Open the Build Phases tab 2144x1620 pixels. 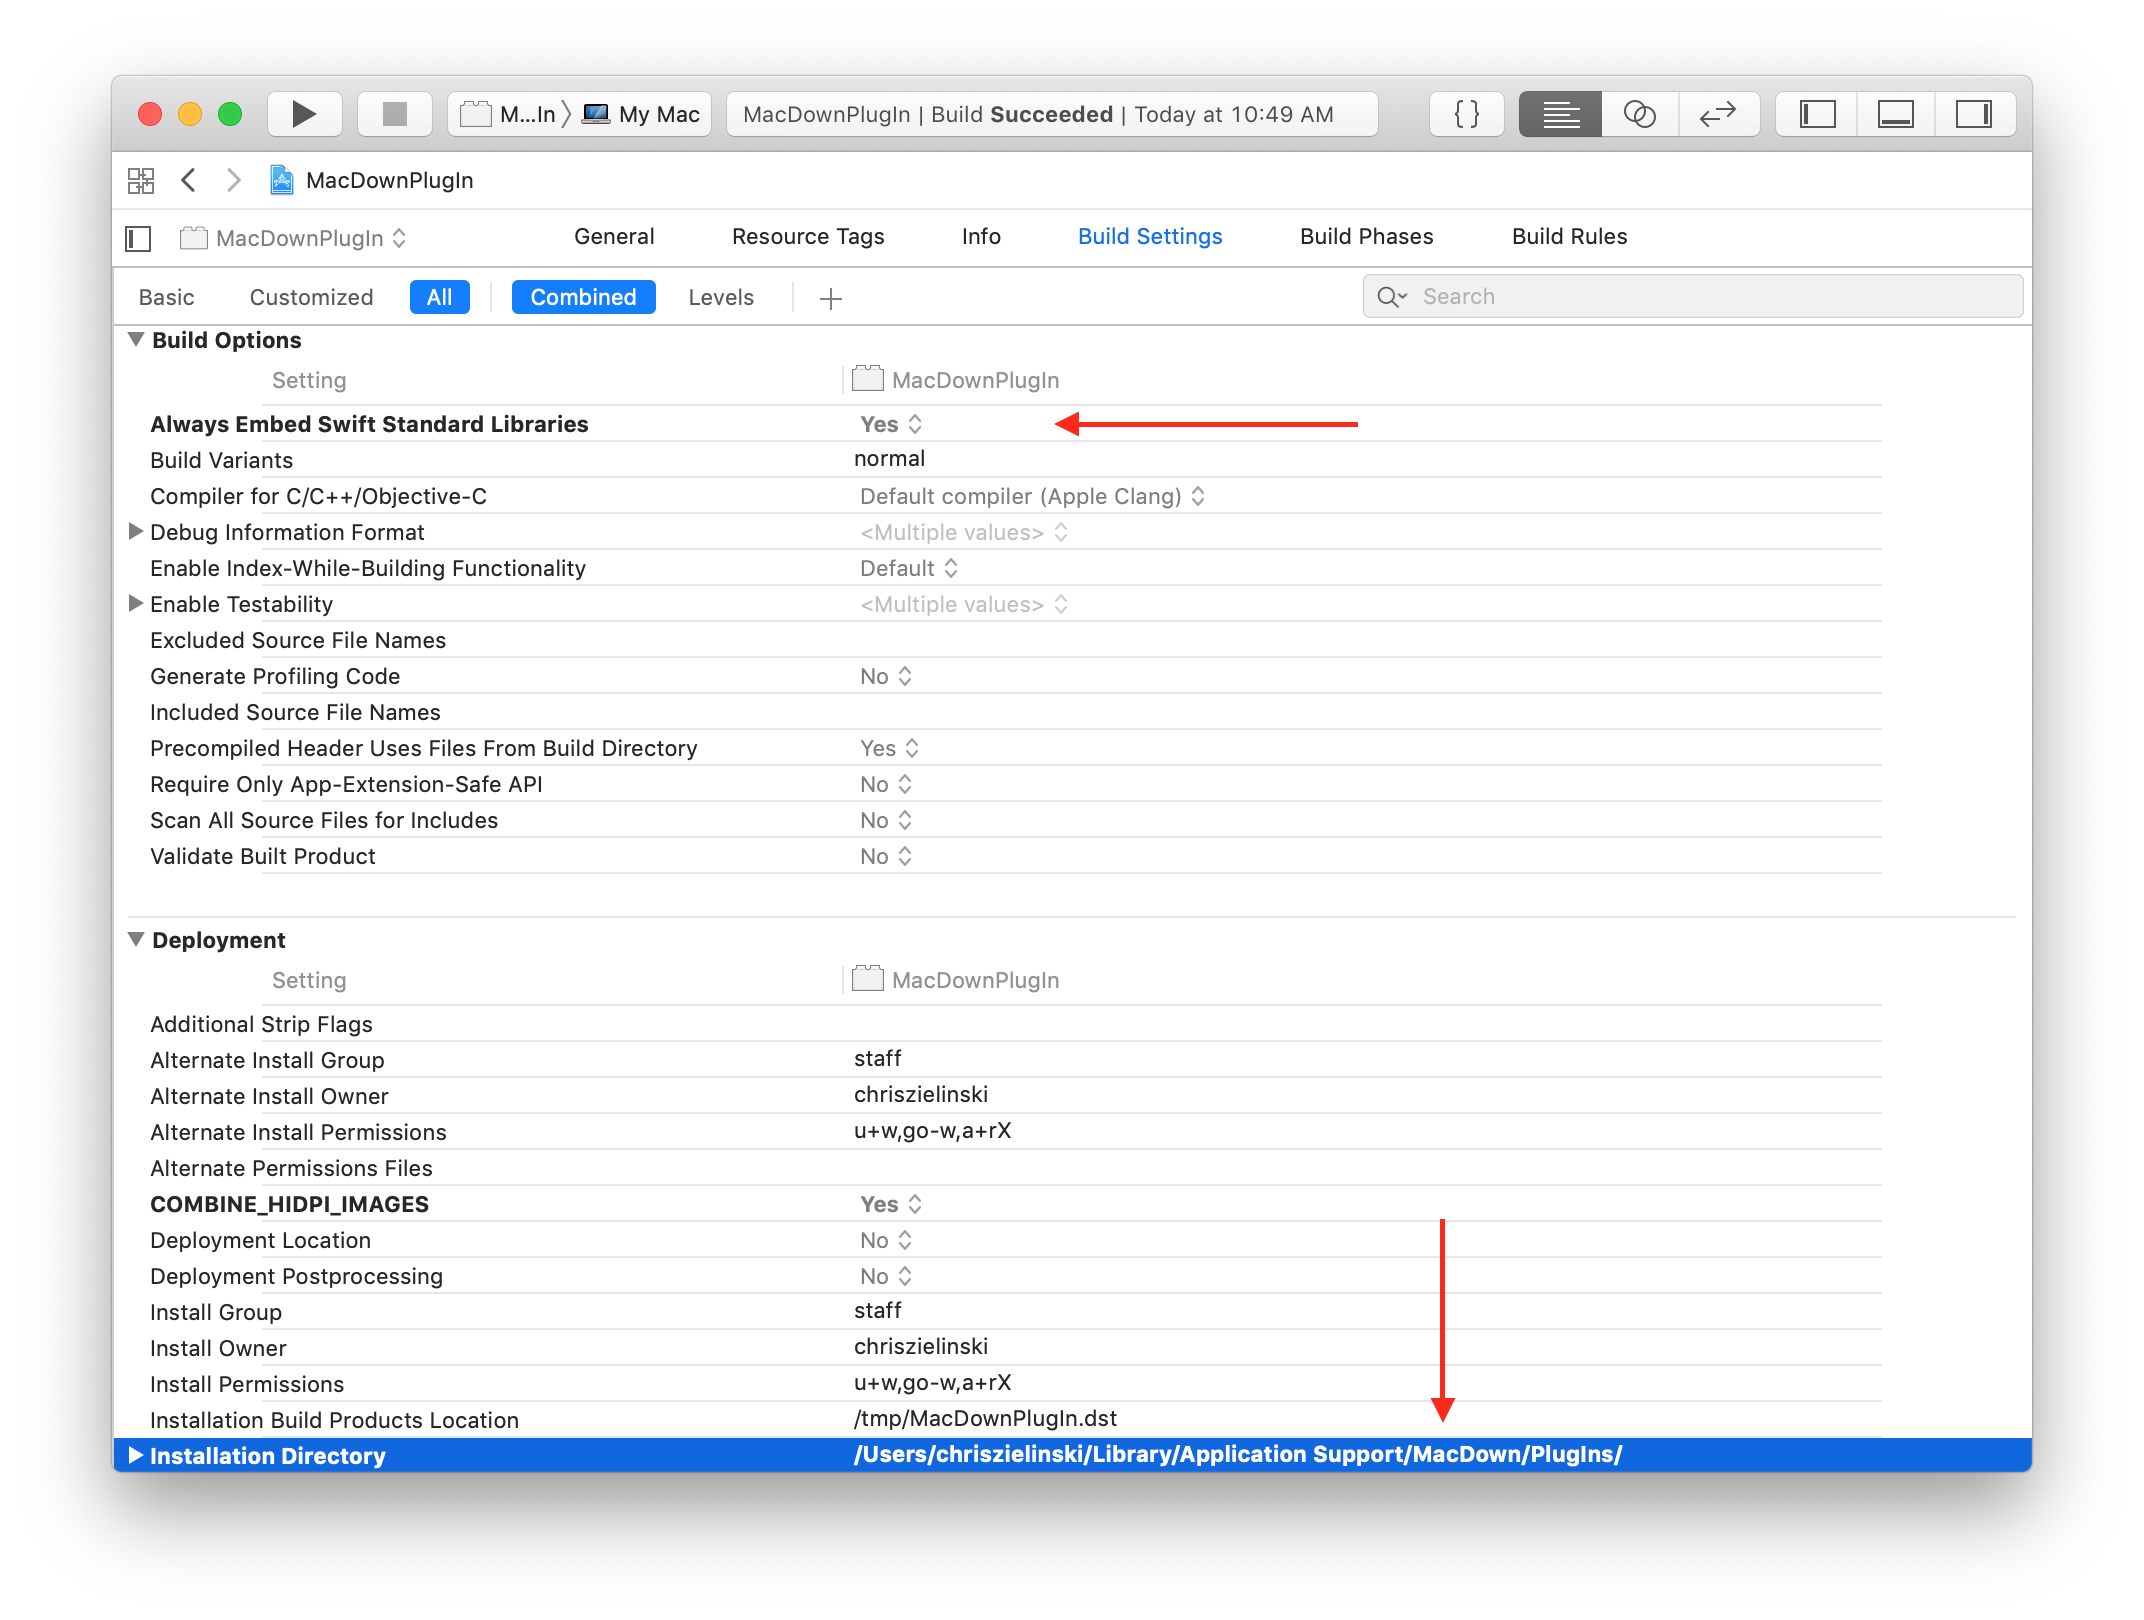pyautogui.click(x=1366, y=236)
